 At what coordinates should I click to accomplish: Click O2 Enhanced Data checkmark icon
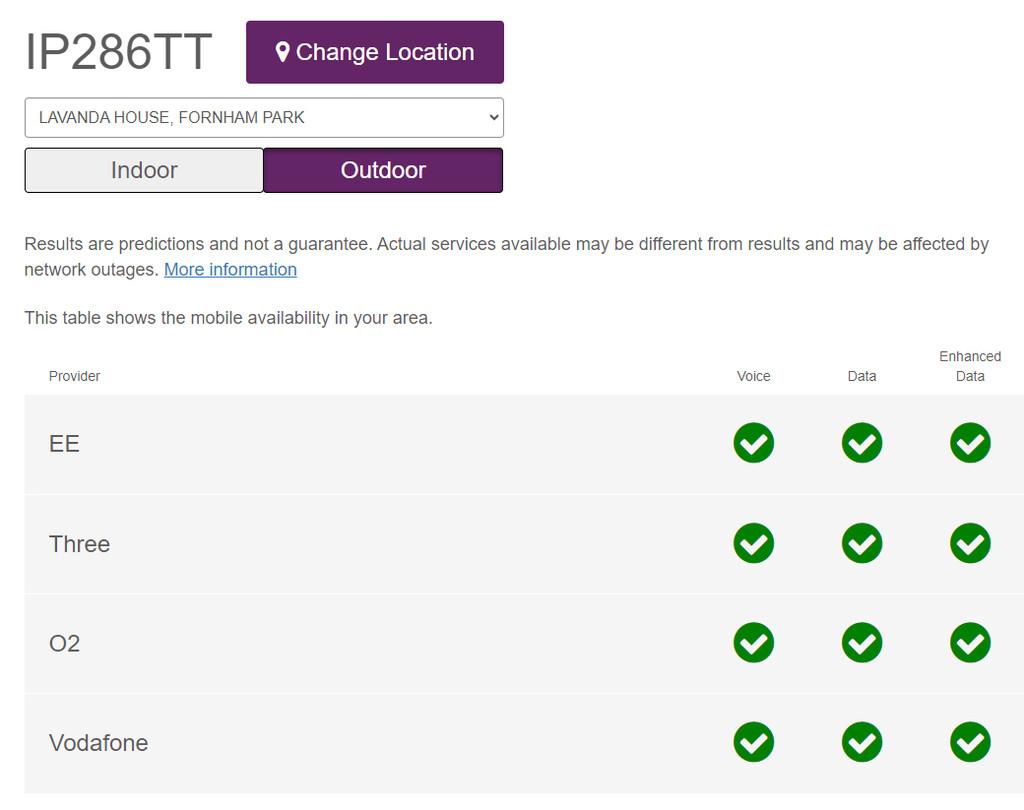coord(970,643)
